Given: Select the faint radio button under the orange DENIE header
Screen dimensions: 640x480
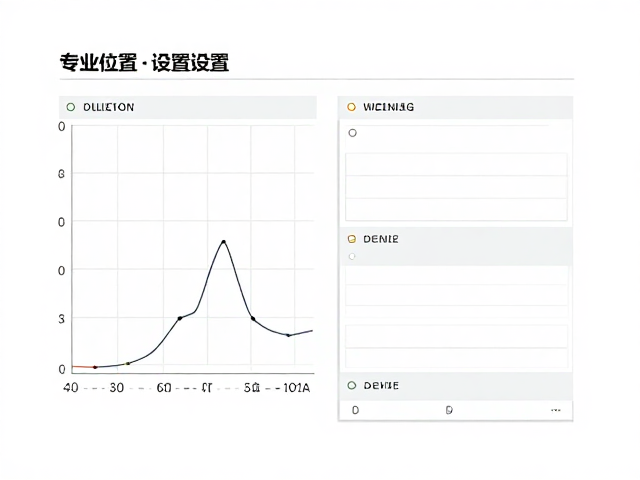Looking at the screenshot, I should point(352,256).
